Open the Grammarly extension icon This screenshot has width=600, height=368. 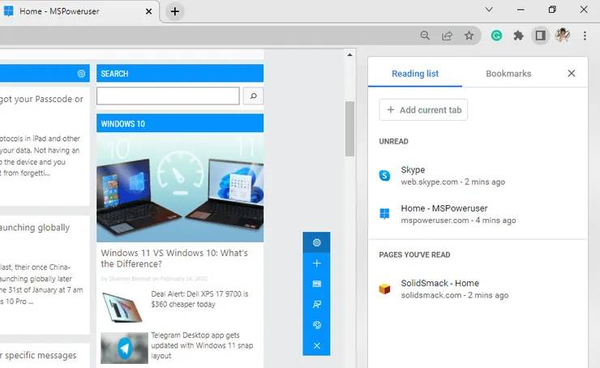496,36
